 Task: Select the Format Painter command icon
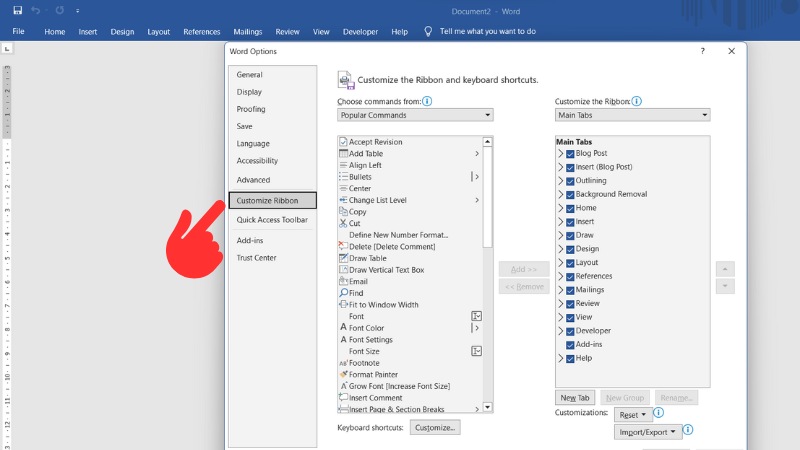(x=343, y=375)
